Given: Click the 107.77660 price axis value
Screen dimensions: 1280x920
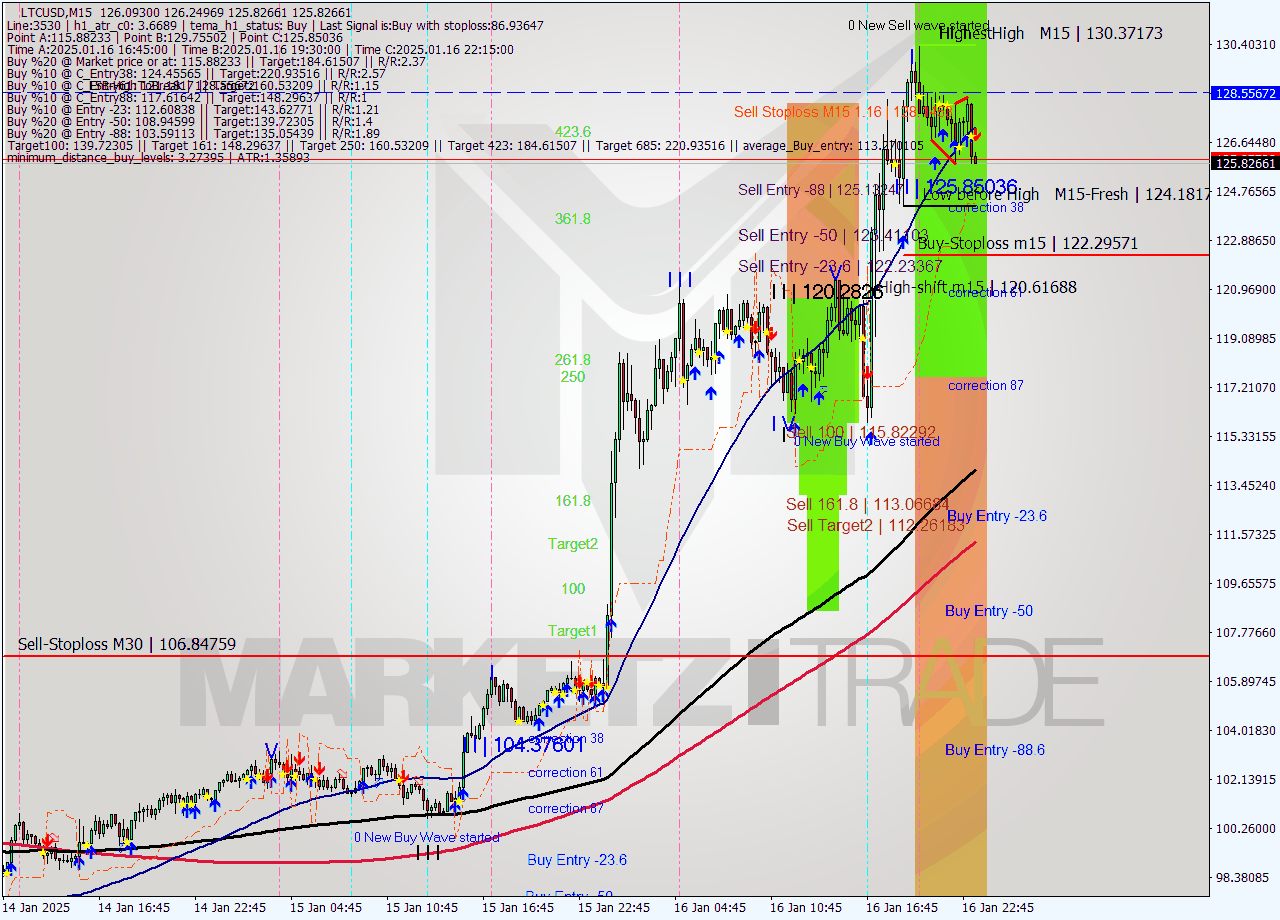Looking at the screenshot, I should click(x=1245, y=633).
